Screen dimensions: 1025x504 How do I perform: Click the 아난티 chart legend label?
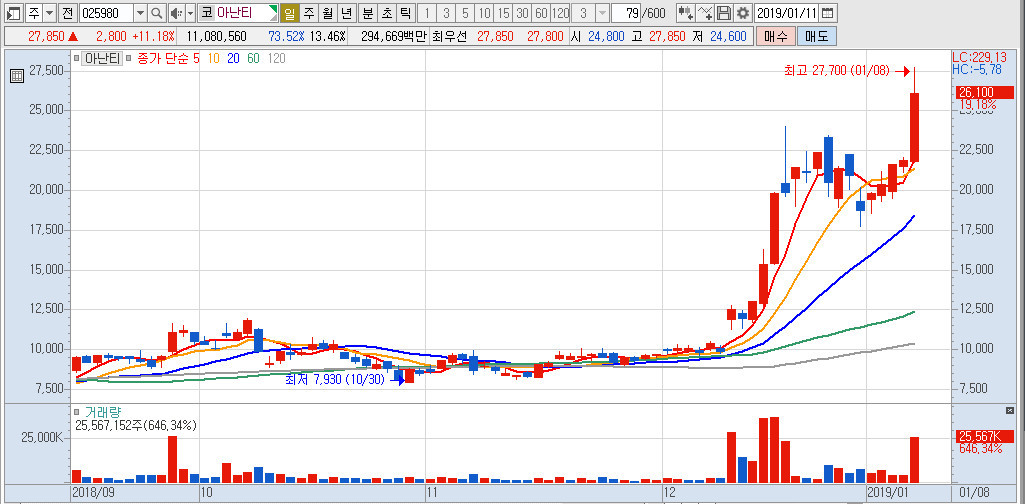pos(101,59)
